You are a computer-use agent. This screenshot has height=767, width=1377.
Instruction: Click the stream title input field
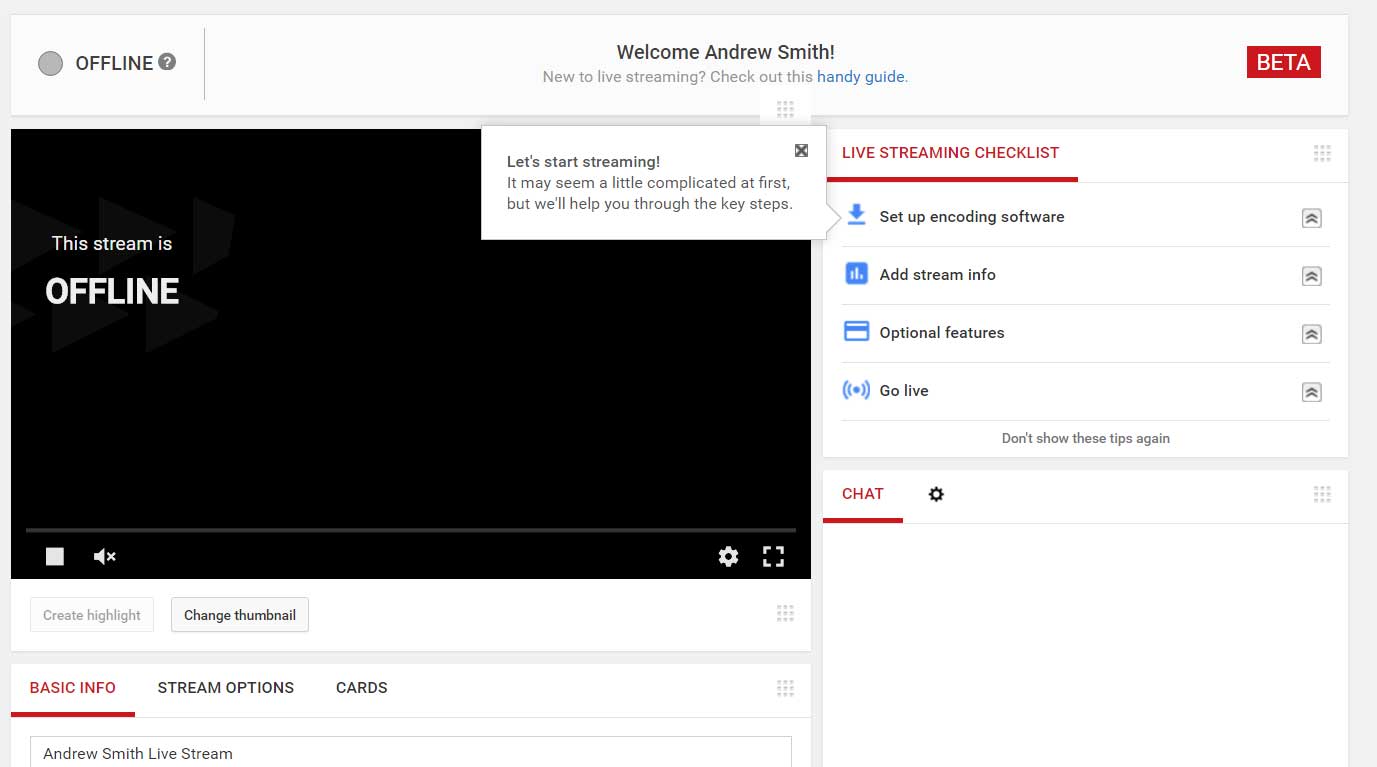[x=410, y=753]
